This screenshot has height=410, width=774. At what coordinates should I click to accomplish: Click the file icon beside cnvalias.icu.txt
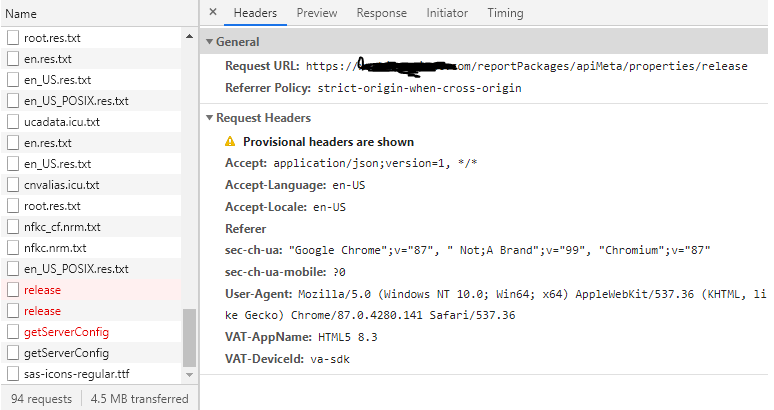14,185
